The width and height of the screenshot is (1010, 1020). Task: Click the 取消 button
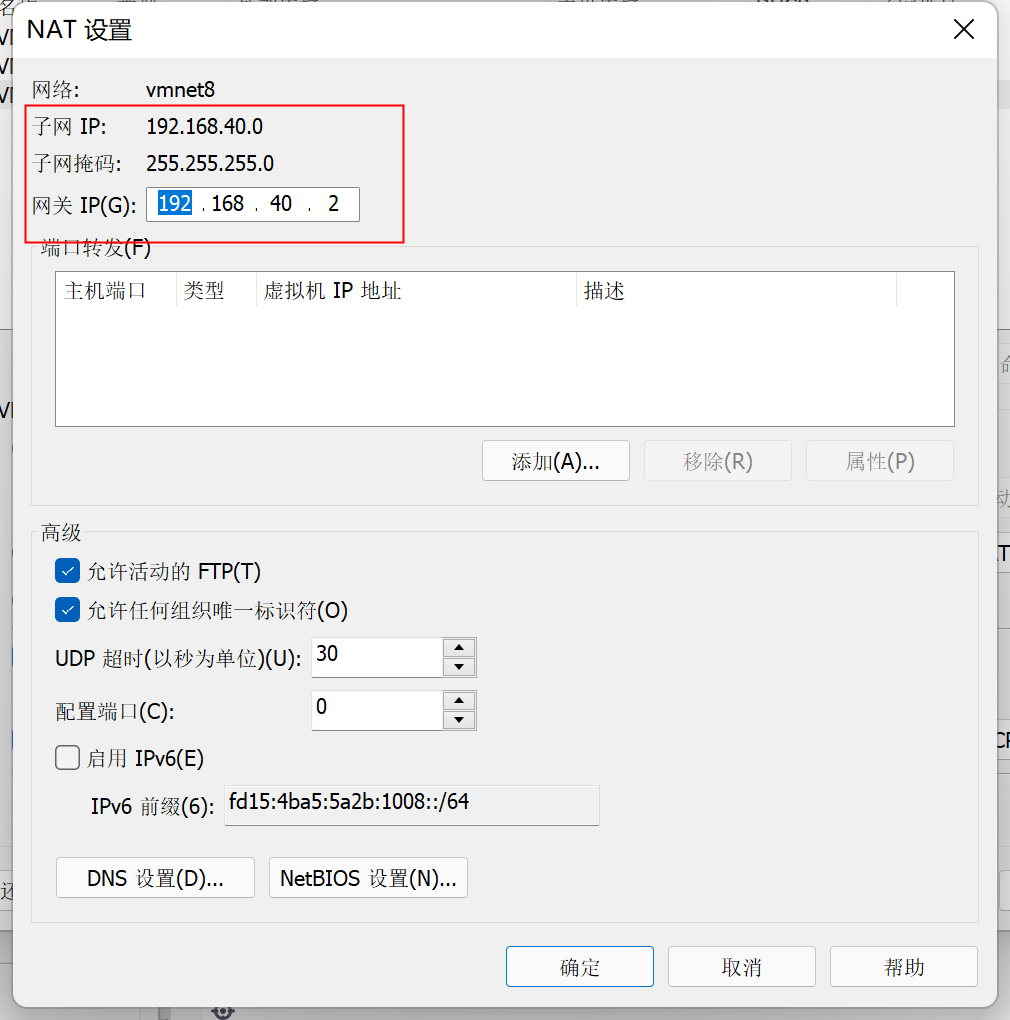click(741, 967)
